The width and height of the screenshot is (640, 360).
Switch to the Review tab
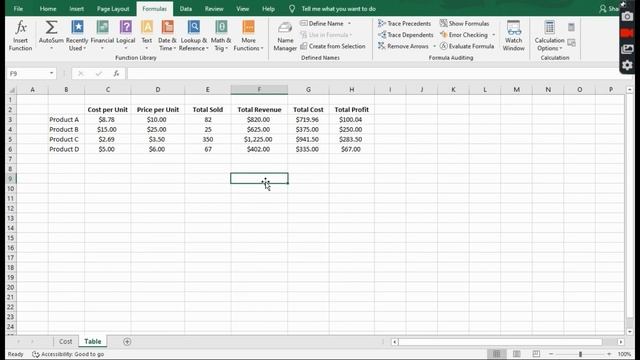click(214, 9)
